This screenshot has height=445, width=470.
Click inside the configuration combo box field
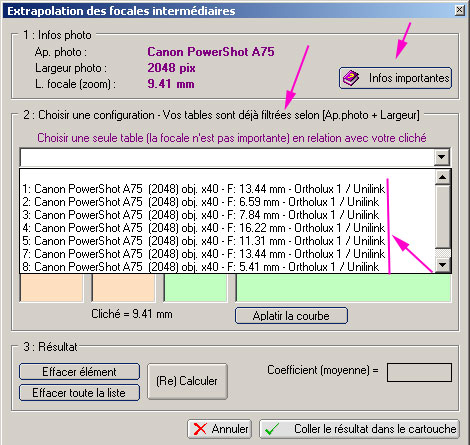227,157
